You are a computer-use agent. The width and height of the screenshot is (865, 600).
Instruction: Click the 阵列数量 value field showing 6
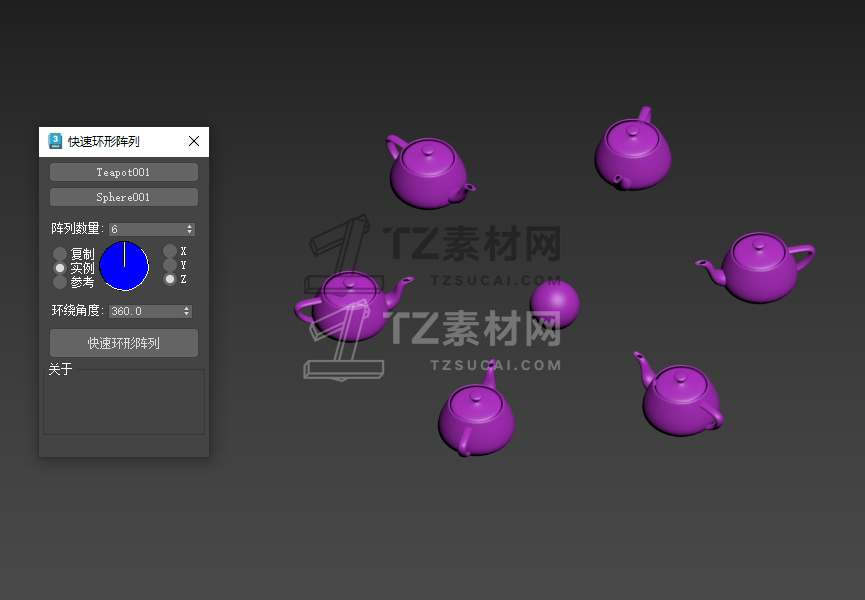[147, 229]
